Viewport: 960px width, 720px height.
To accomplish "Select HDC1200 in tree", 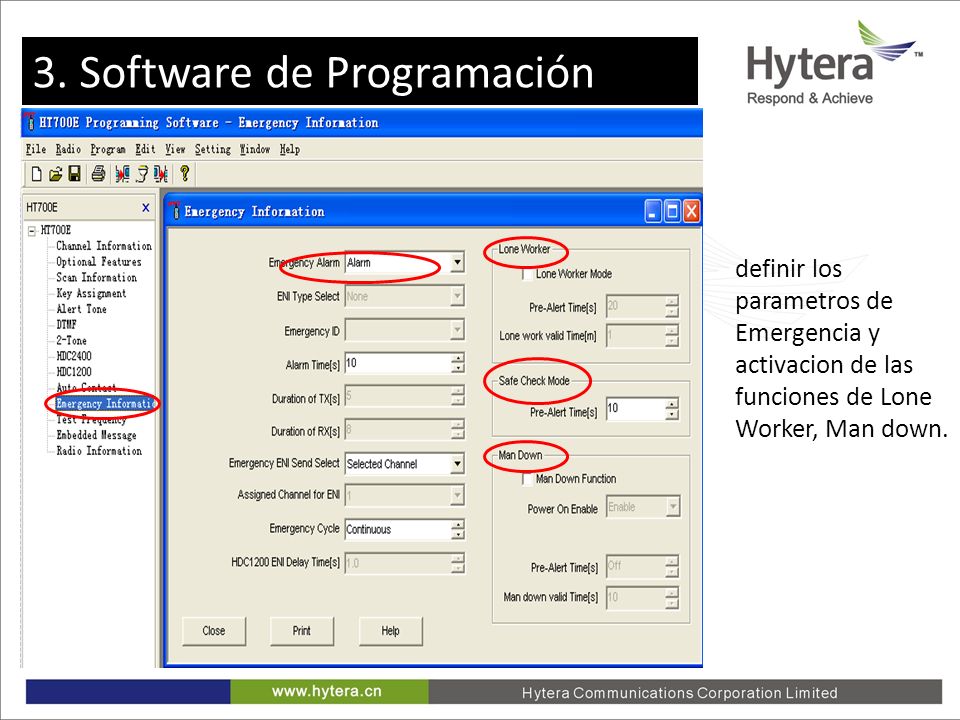I will click(73, 372).
